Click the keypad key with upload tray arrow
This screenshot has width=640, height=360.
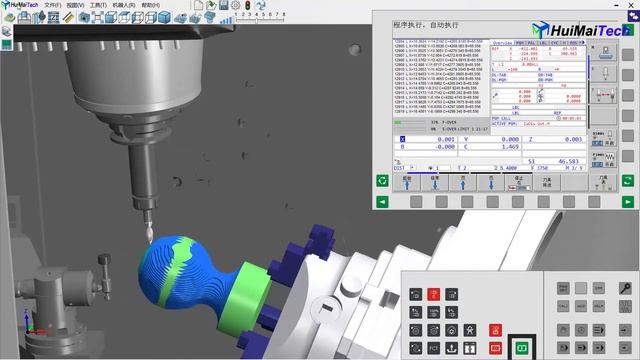451,348
